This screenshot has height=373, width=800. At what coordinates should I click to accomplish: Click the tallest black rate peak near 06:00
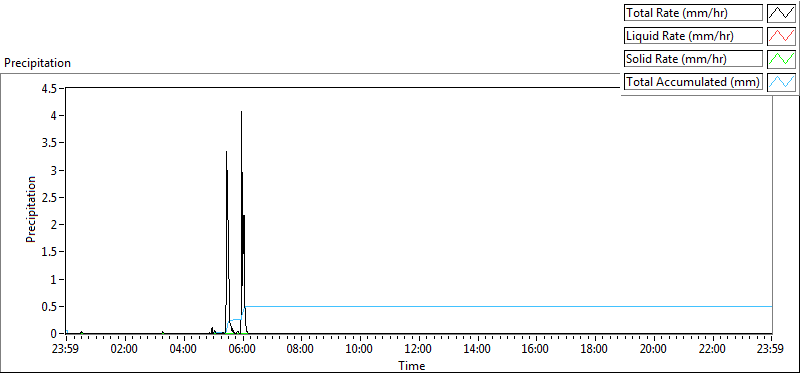point(241,112)
